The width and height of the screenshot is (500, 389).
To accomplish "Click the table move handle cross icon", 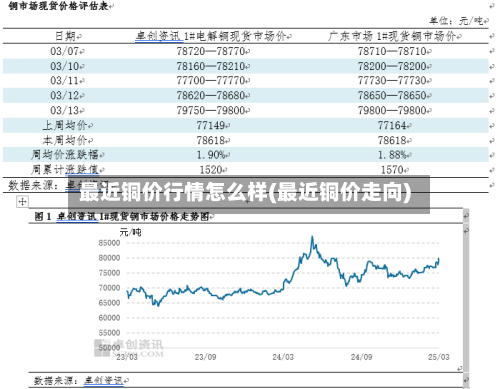I will (x=22, y=201).
